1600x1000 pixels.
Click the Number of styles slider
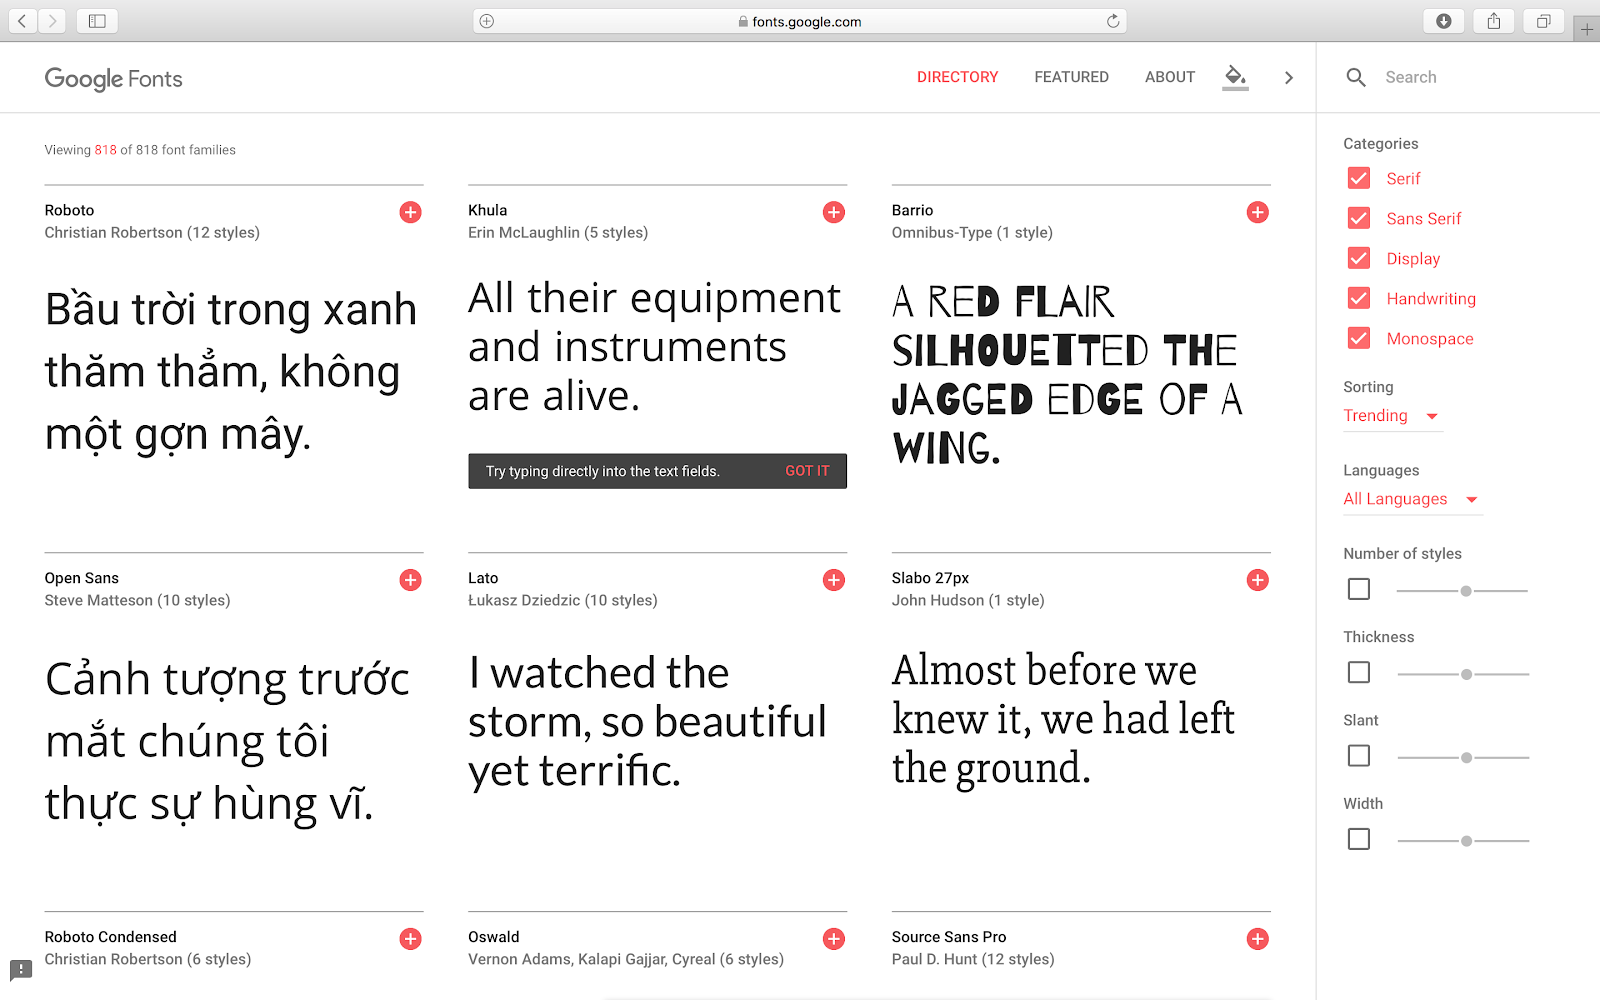1462,591
